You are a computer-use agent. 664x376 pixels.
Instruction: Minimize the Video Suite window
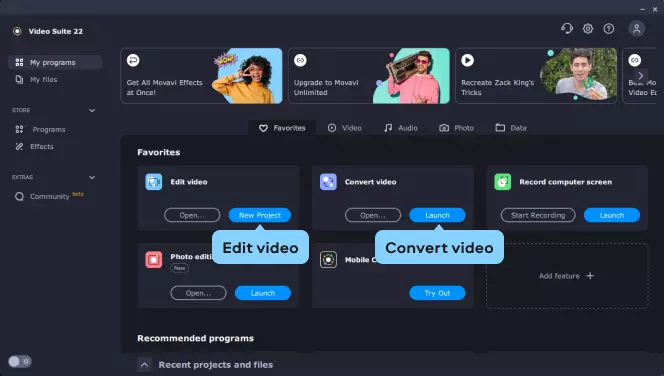pos(642,9)
